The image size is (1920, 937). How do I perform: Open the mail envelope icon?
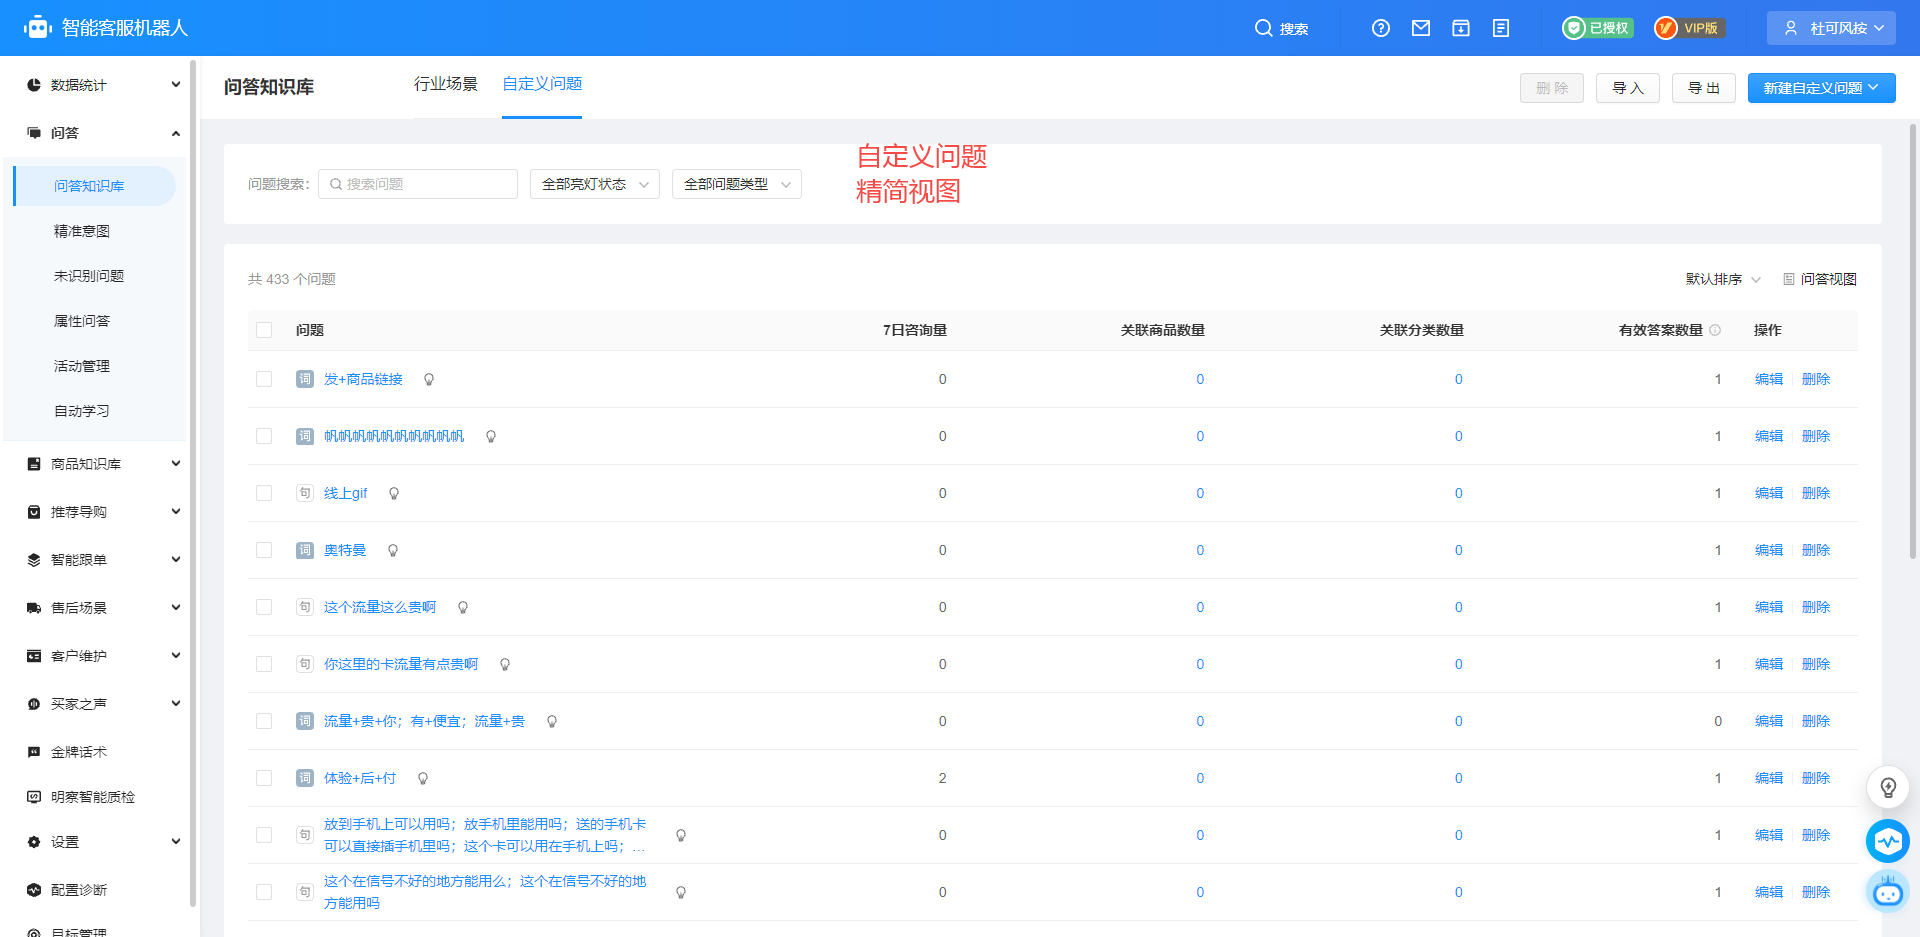point(1421,28)
